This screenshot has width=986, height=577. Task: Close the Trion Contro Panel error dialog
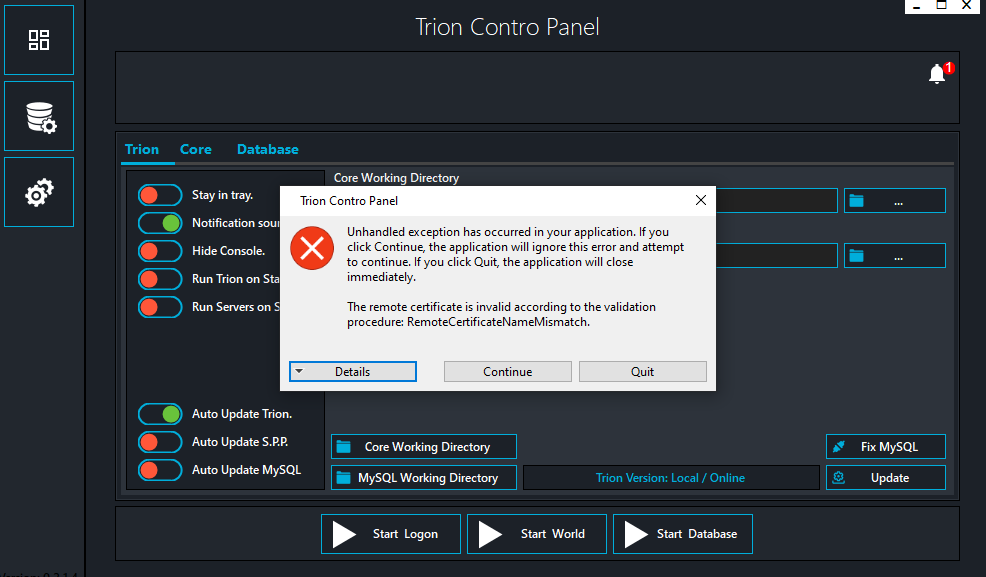pos(701,201)
